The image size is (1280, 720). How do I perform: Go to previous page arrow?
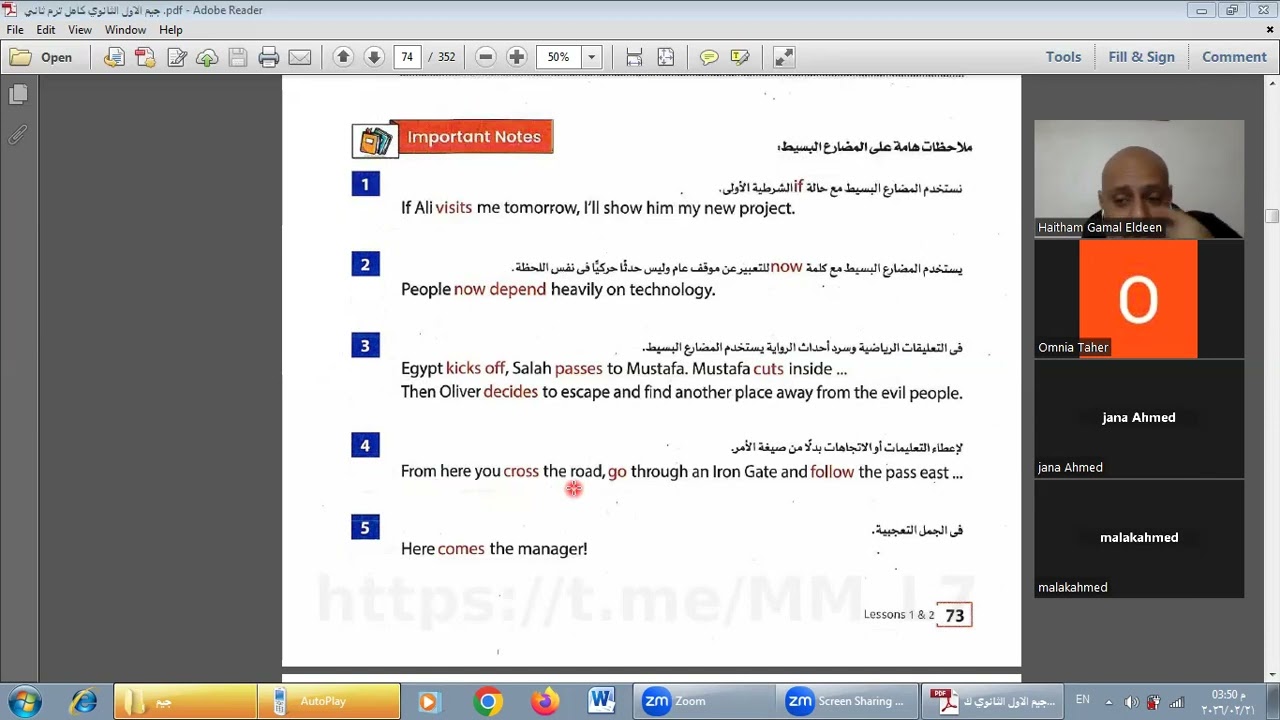click(343, 57)
